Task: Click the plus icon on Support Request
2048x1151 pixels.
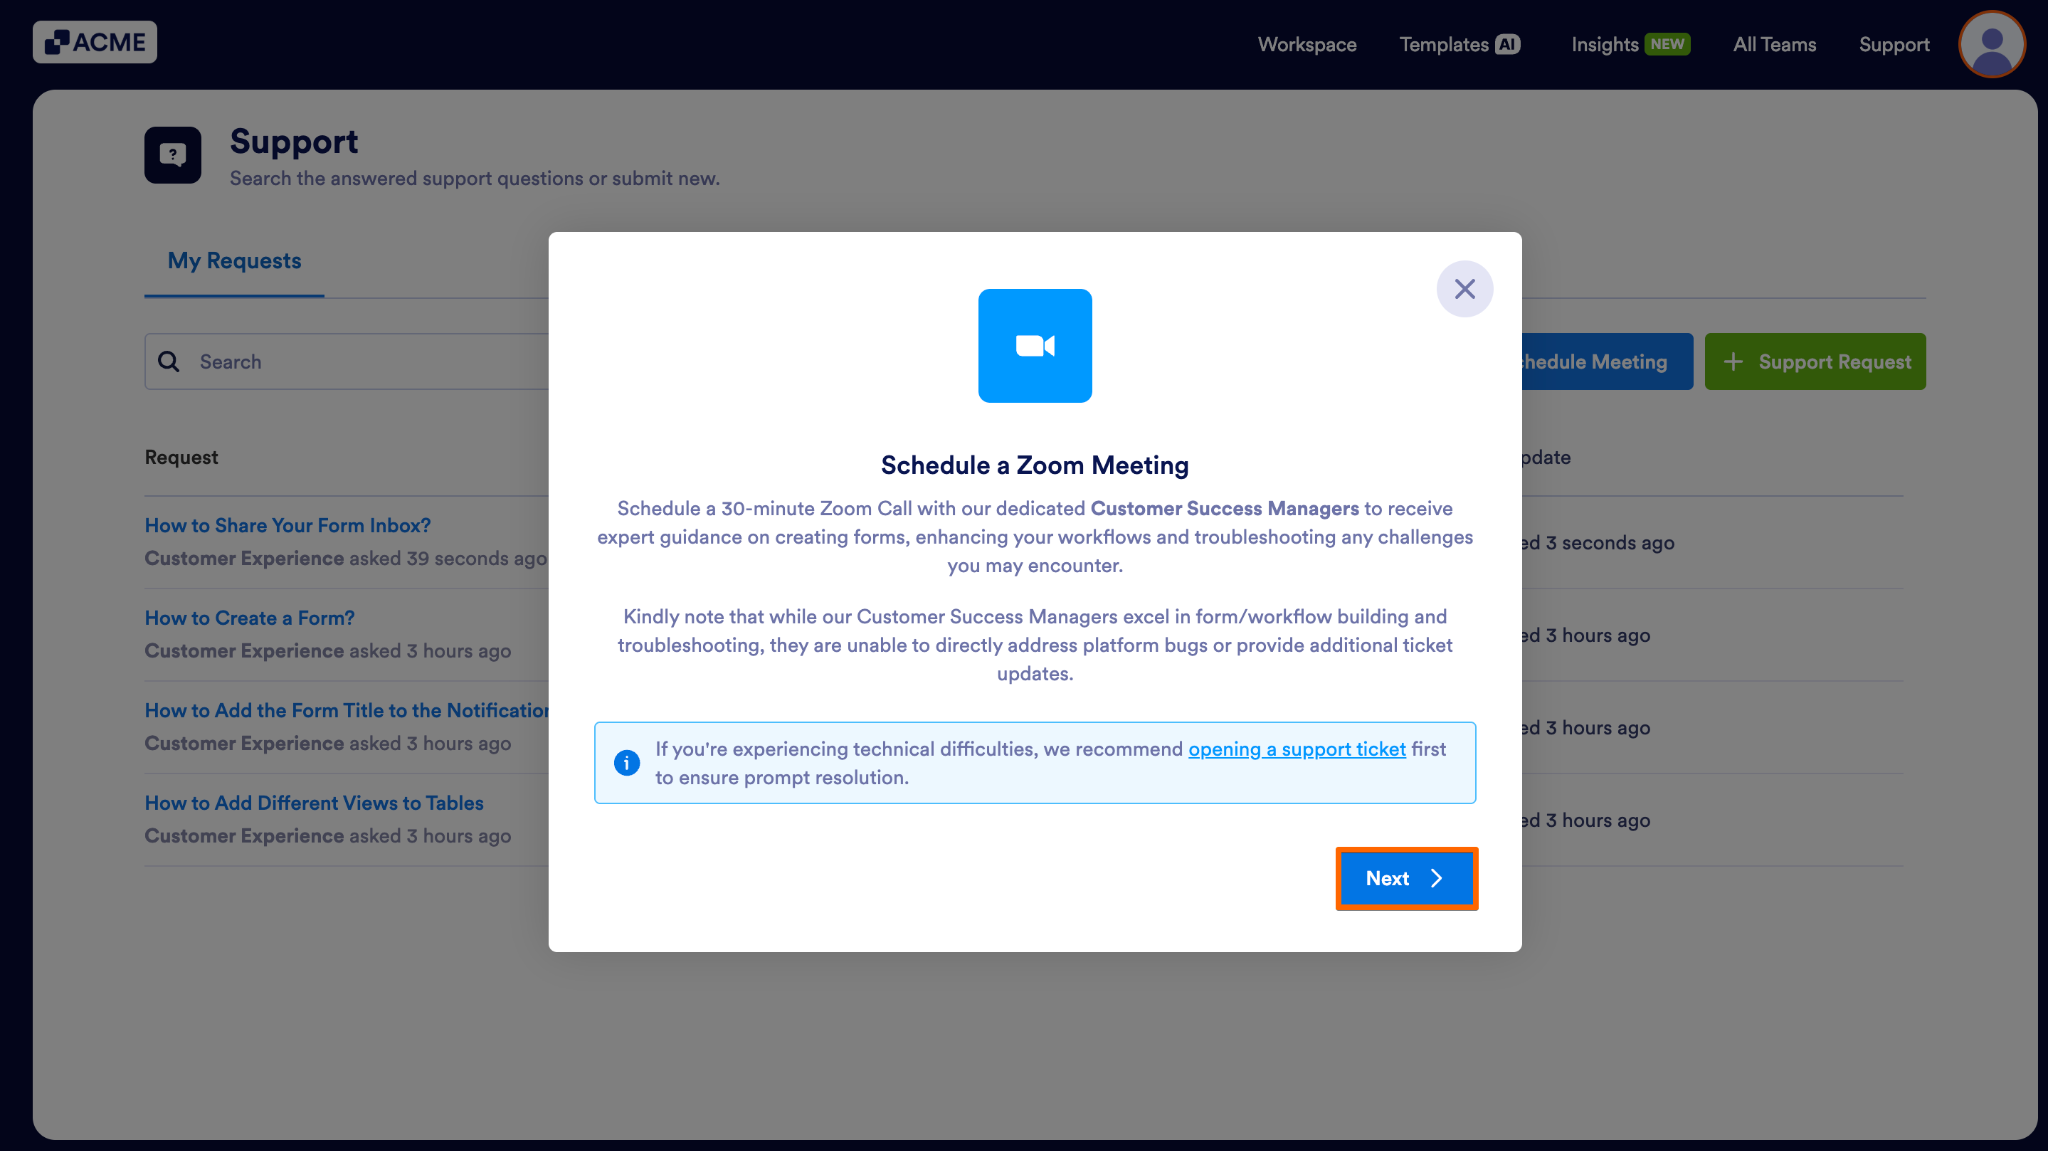Action: (1734, 361)
